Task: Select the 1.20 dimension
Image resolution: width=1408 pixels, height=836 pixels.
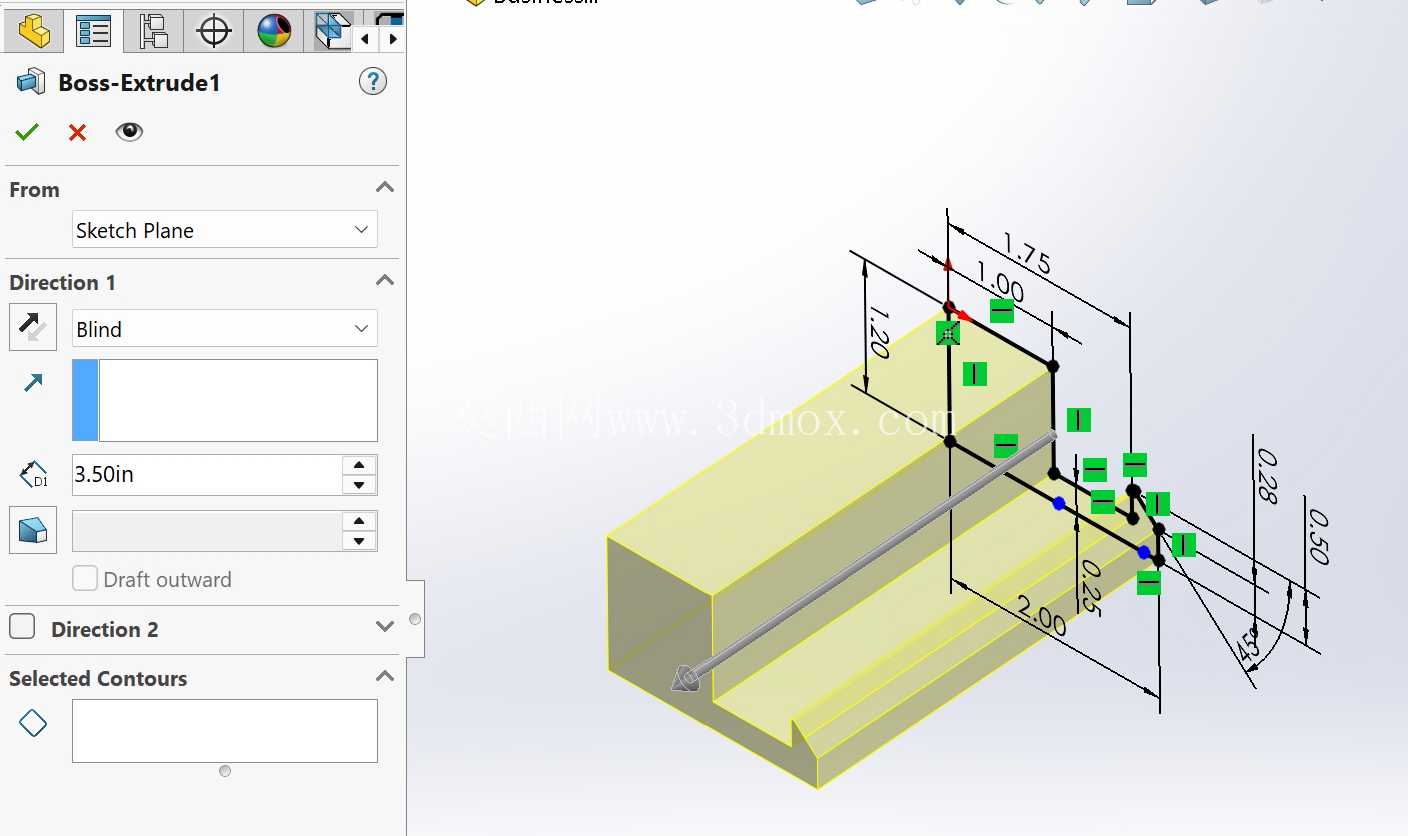Action: click(878, 332)
